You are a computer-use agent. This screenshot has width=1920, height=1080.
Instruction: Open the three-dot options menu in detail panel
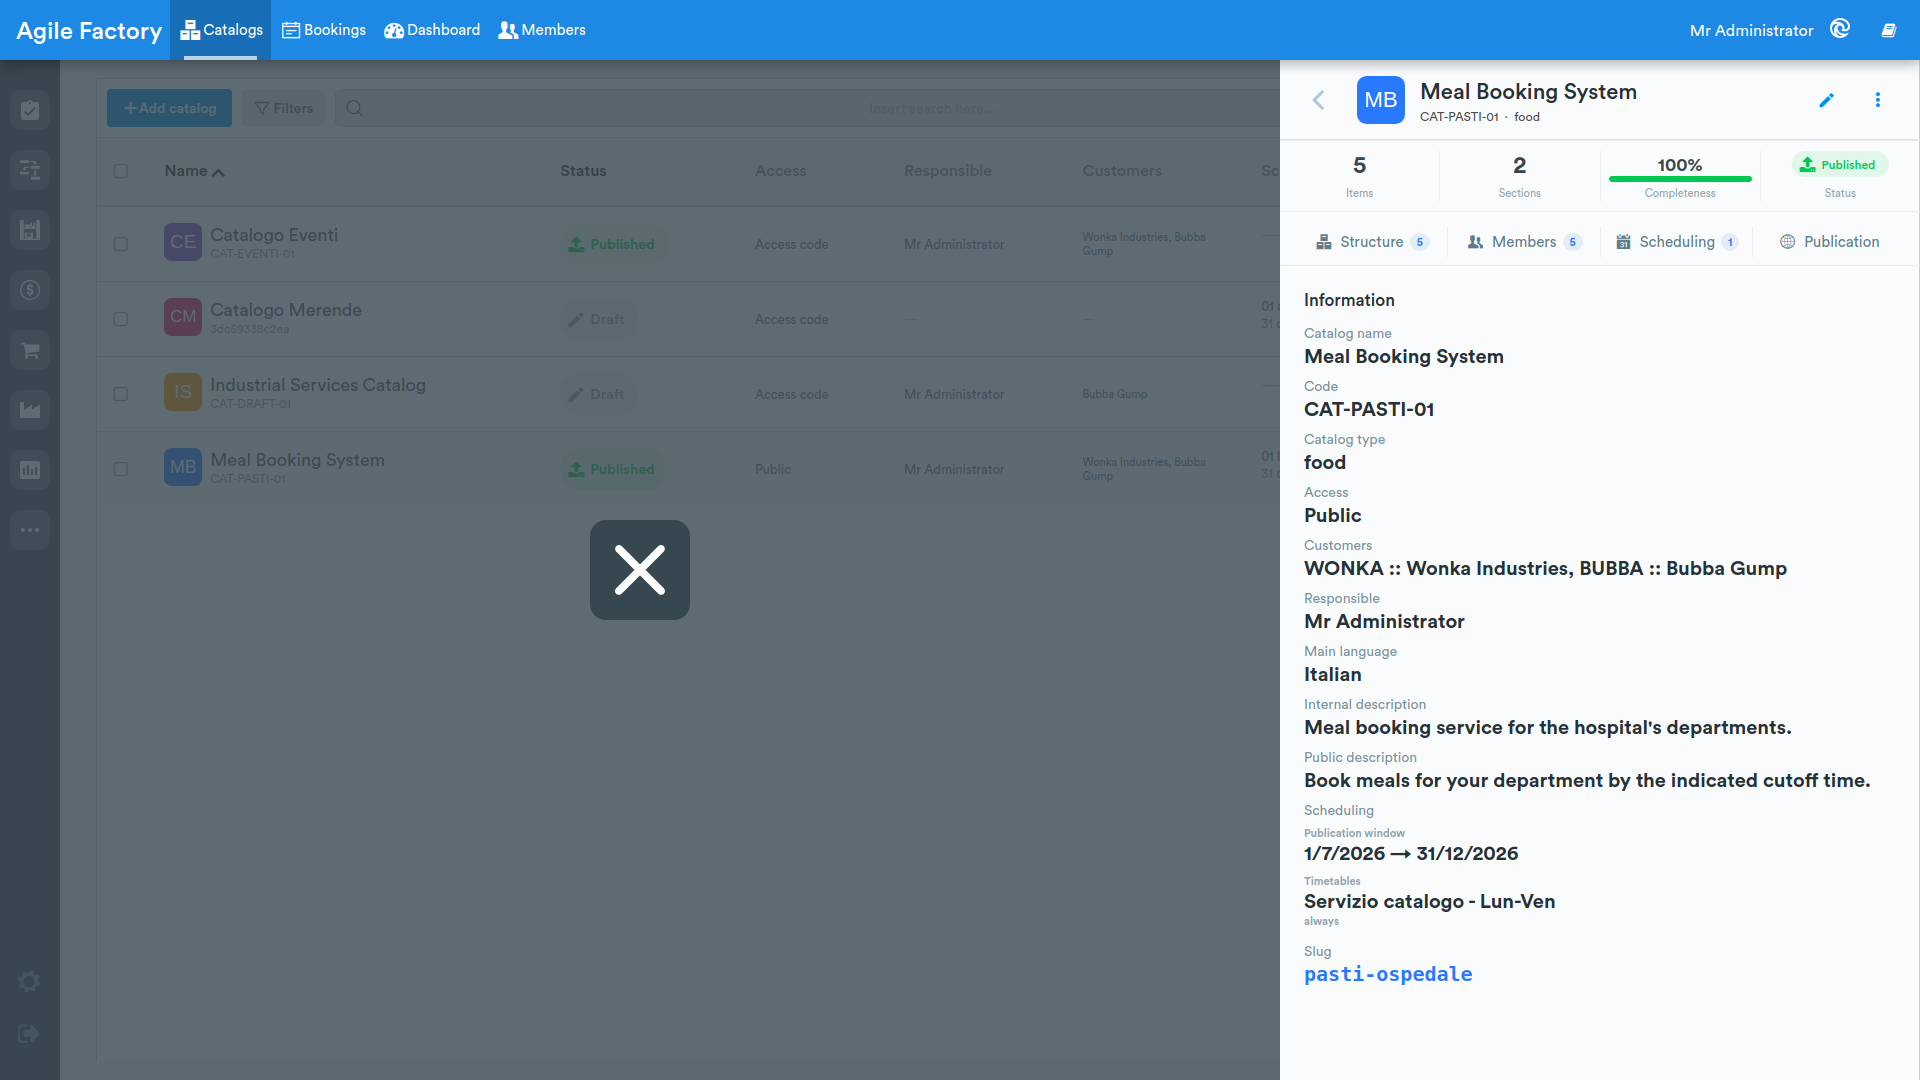[1877, 100]
